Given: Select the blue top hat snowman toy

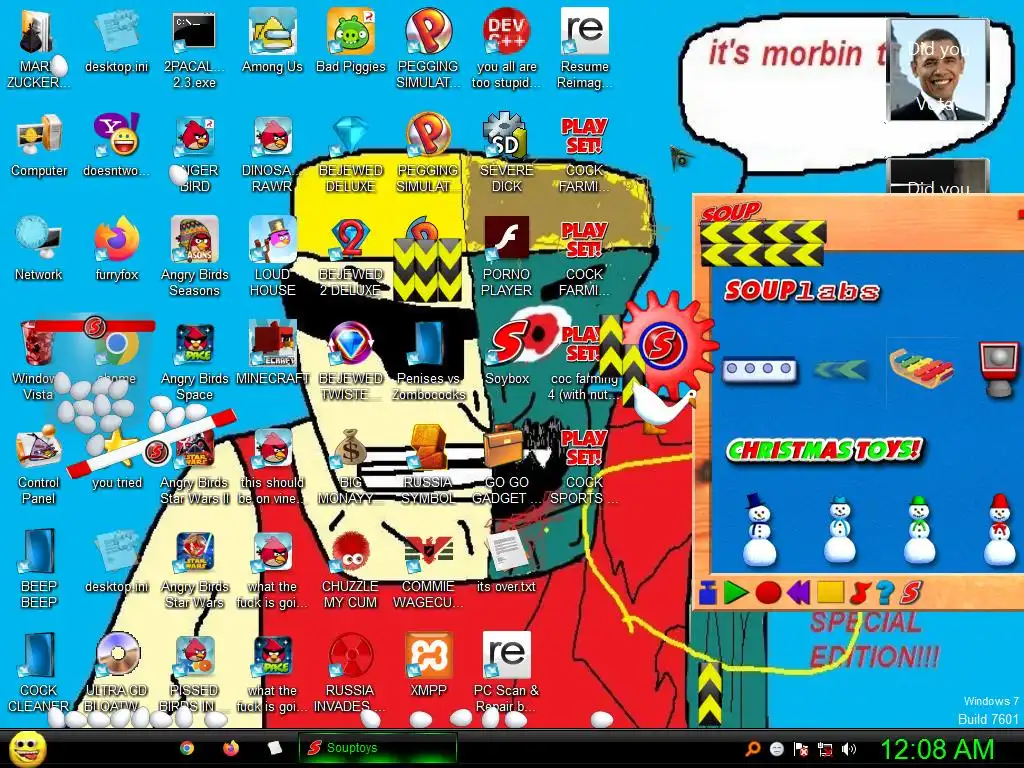Looking at the screenshot, I should point(759,529).
